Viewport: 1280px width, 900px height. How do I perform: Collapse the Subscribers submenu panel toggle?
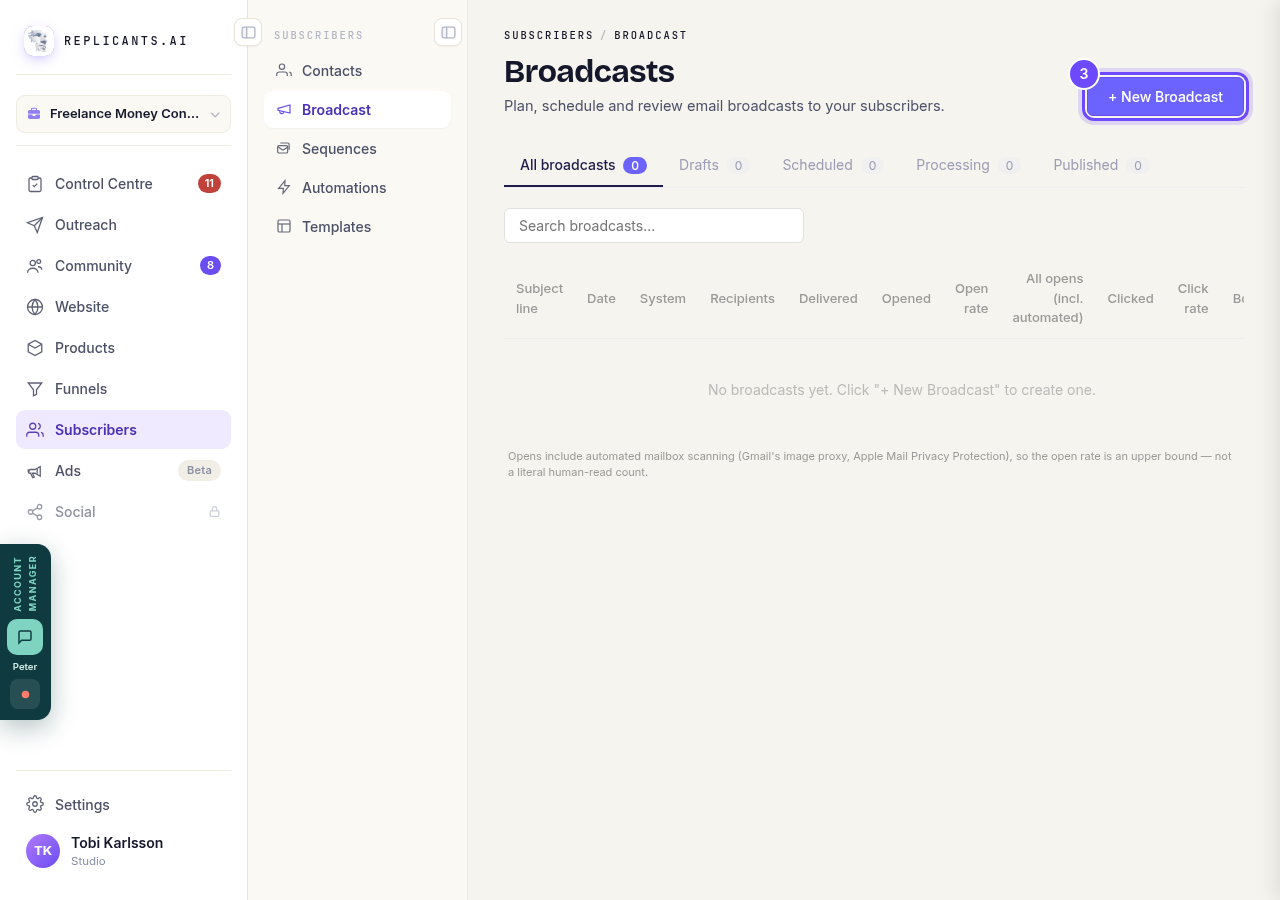[448, 33]
